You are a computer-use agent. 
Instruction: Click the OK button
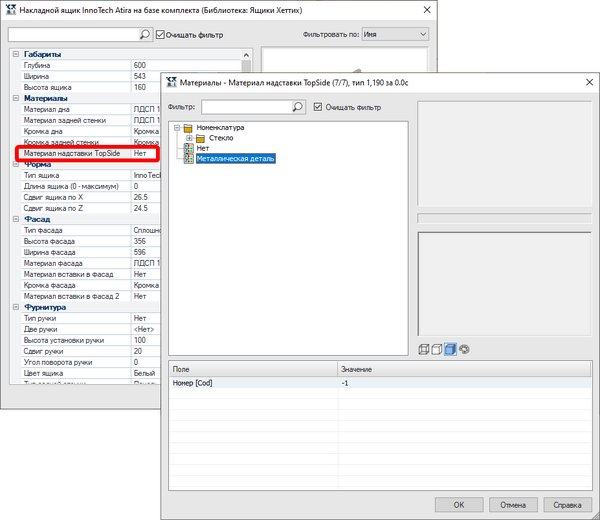[x=459, y=505]
